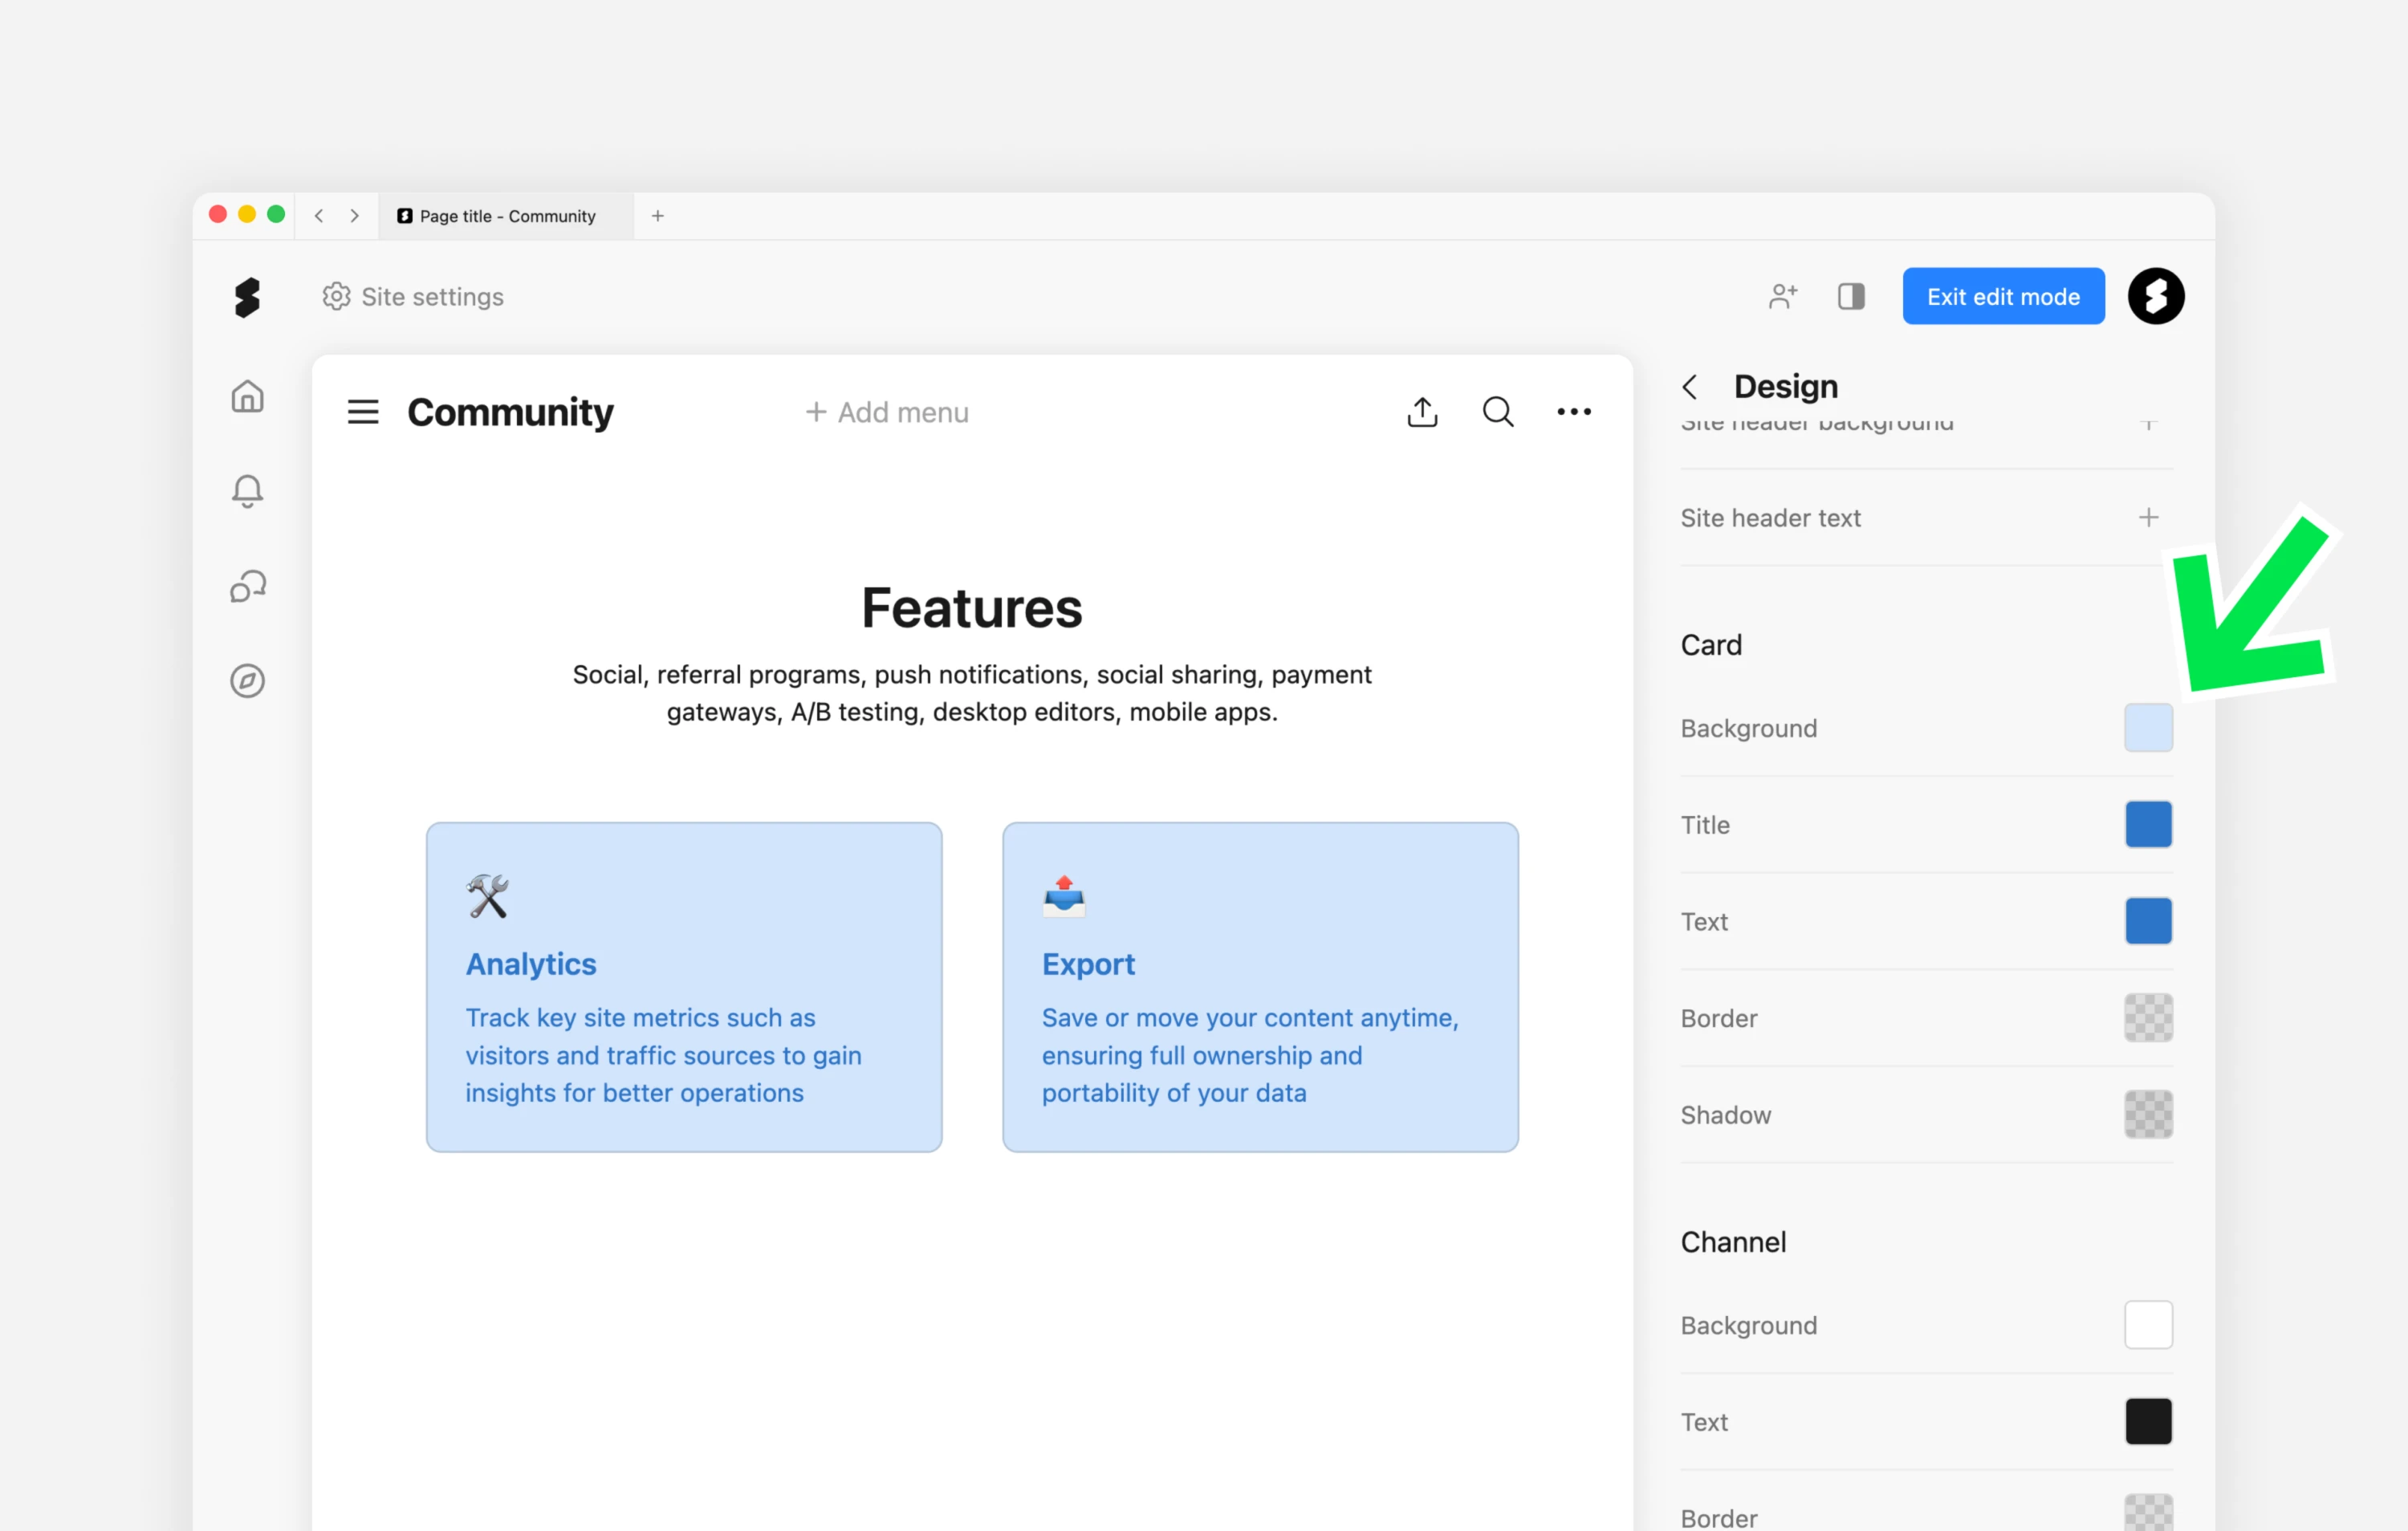
Task: Open the Card Background color swatch
Action: point(2148,728)
